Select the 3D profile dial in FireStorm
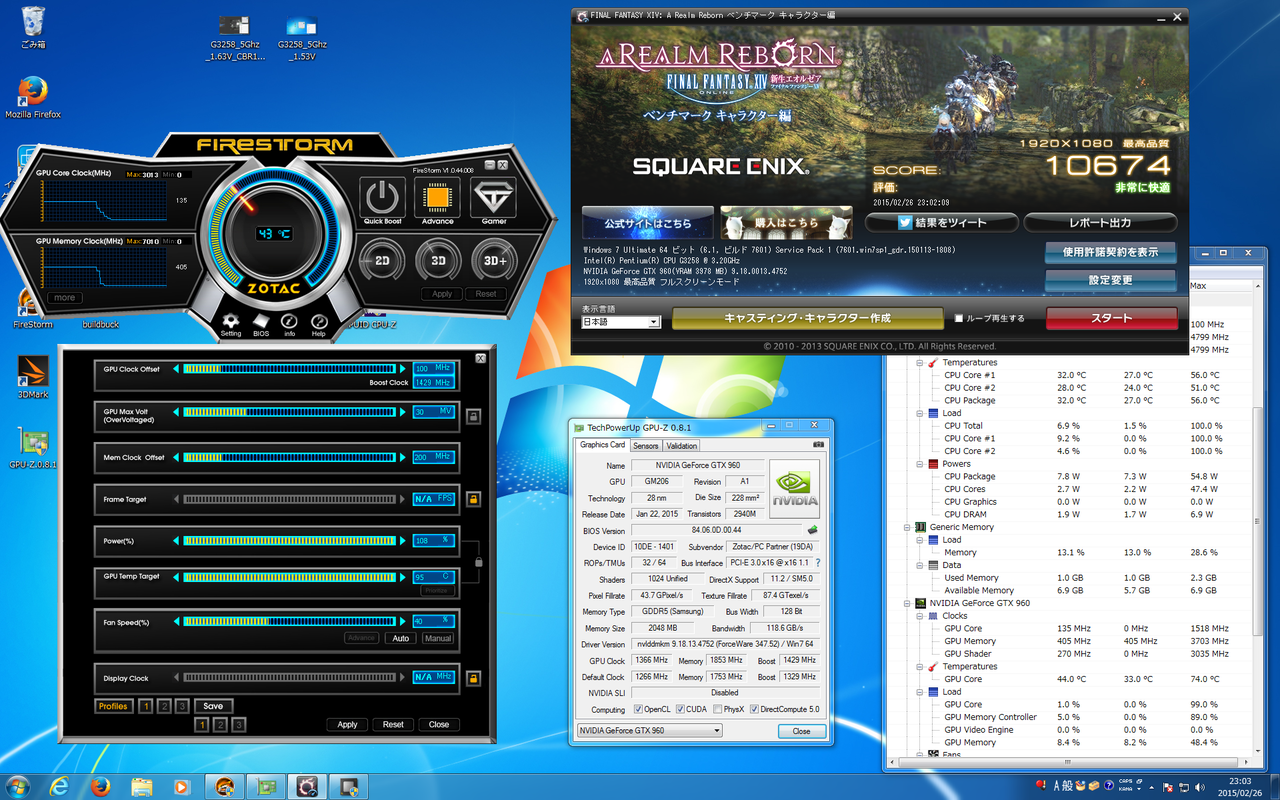The image size is (1280, 800). [438, 261]
